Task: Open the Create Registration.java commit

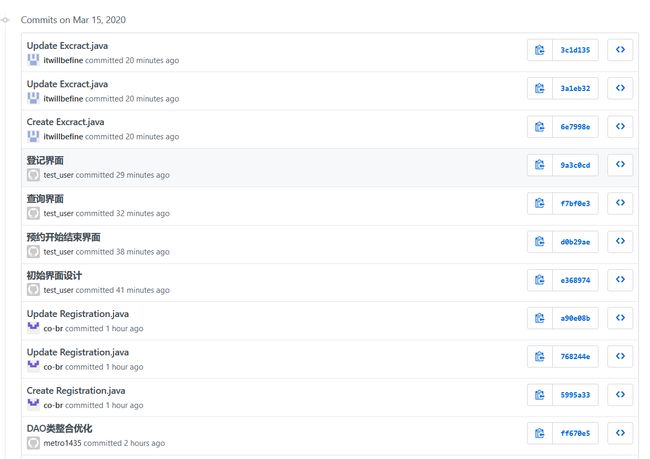Action: point(76,391)
